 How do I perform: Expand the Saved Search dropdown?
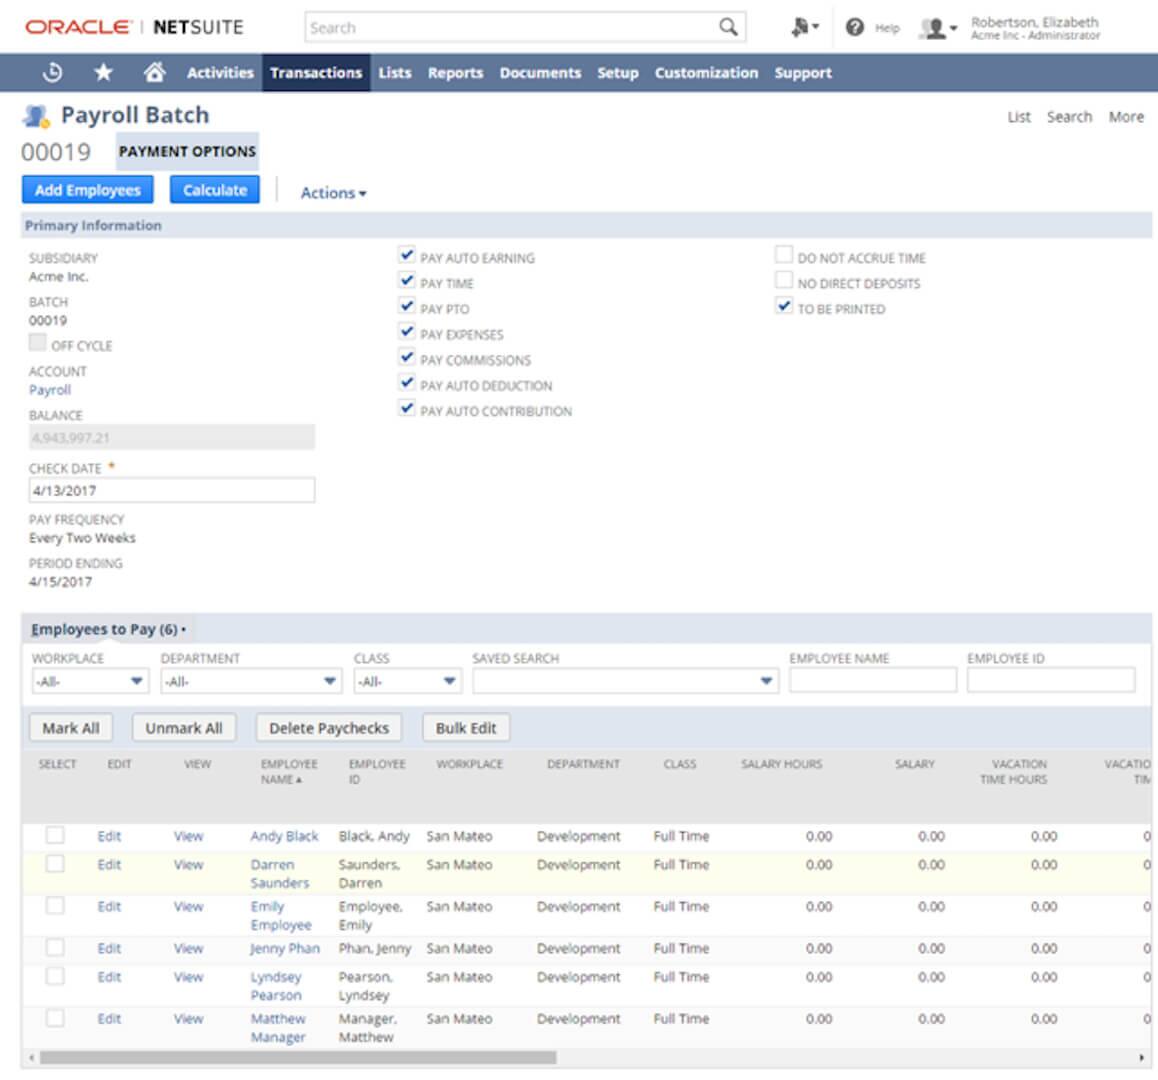pos(626,681)
